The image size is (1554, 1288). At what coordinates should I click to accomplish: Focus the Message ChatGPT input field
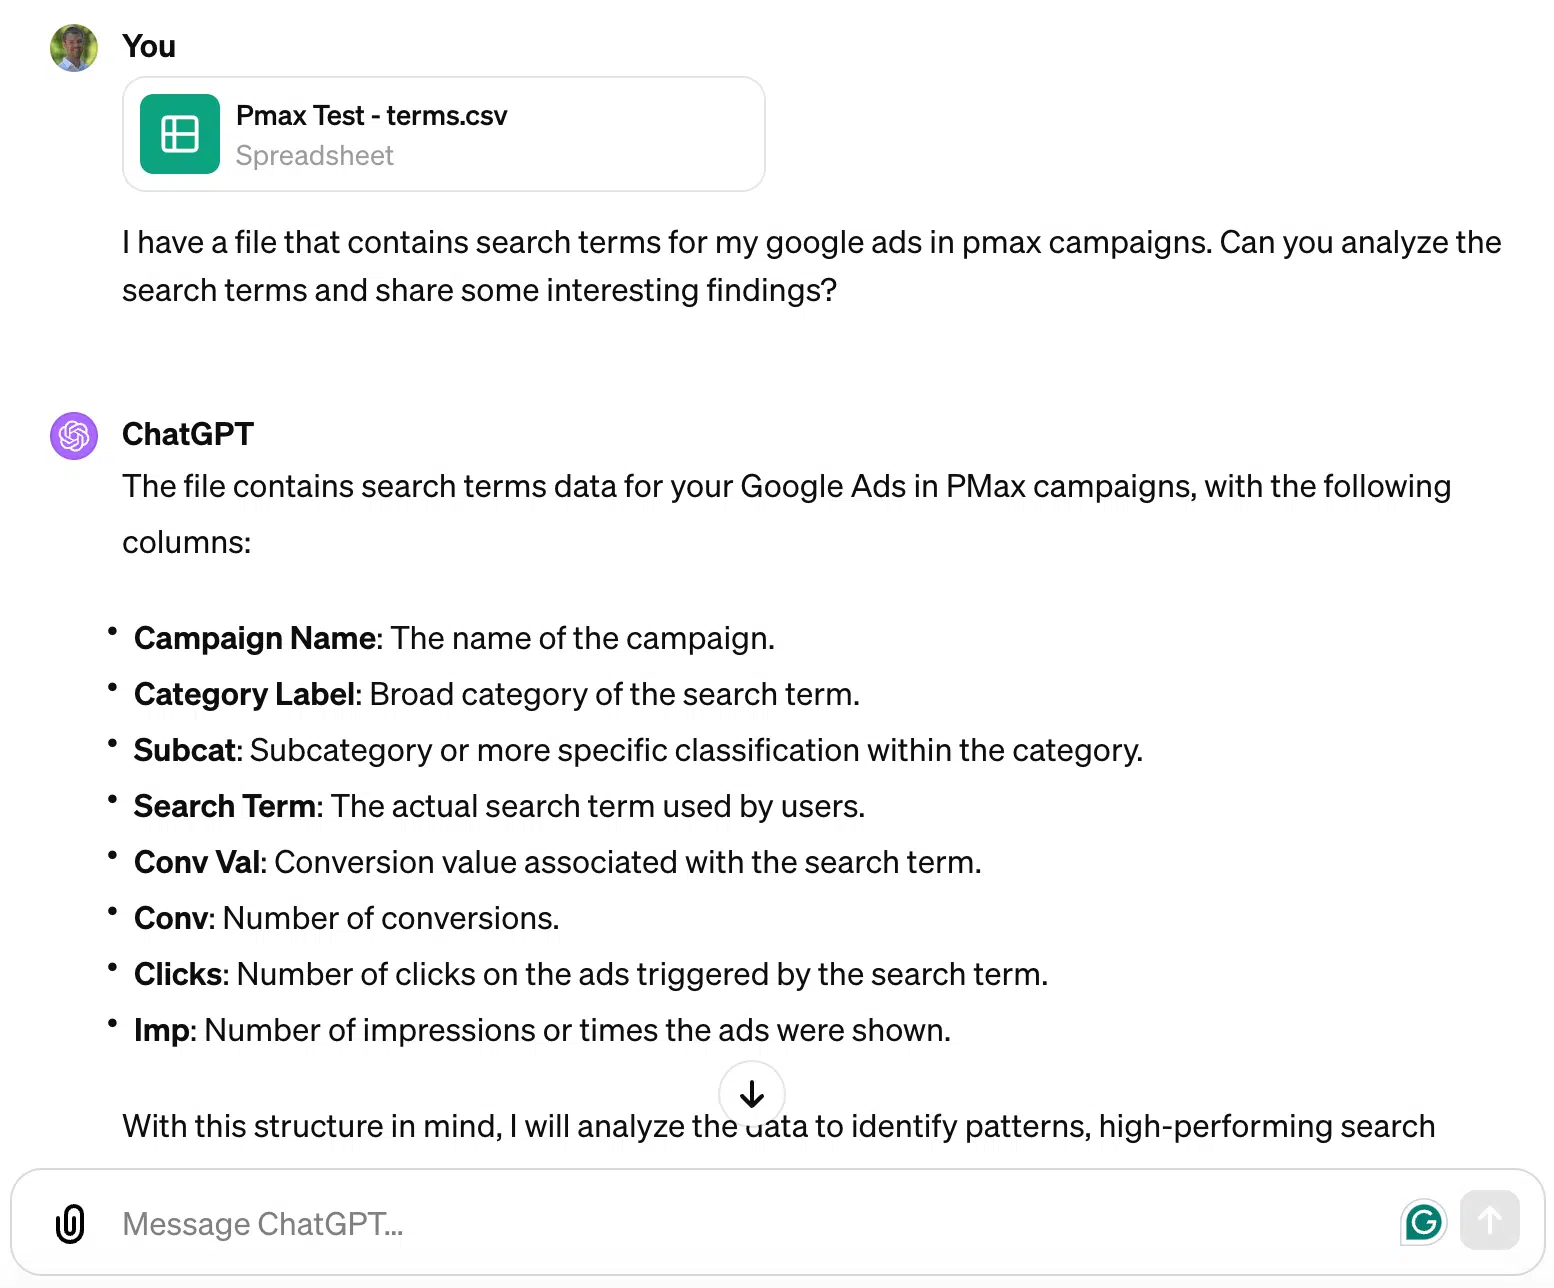tap(750, 1224)
